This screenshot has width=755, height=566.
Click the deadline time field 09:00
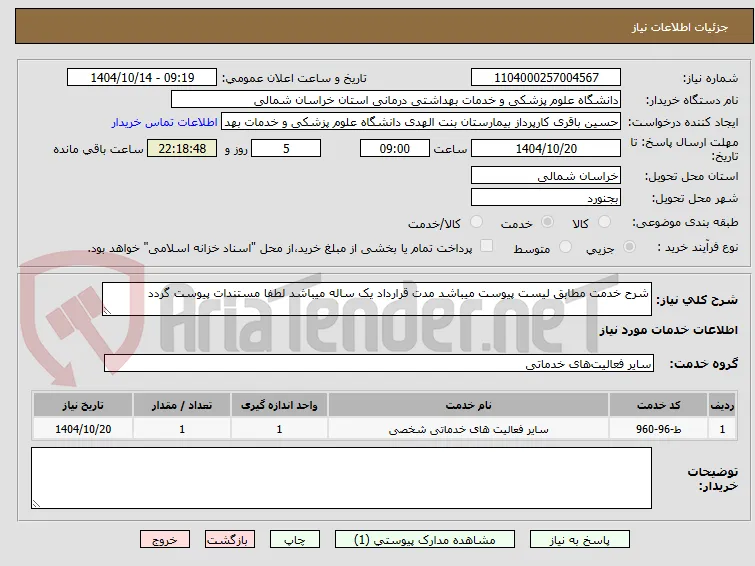(395, 148)
